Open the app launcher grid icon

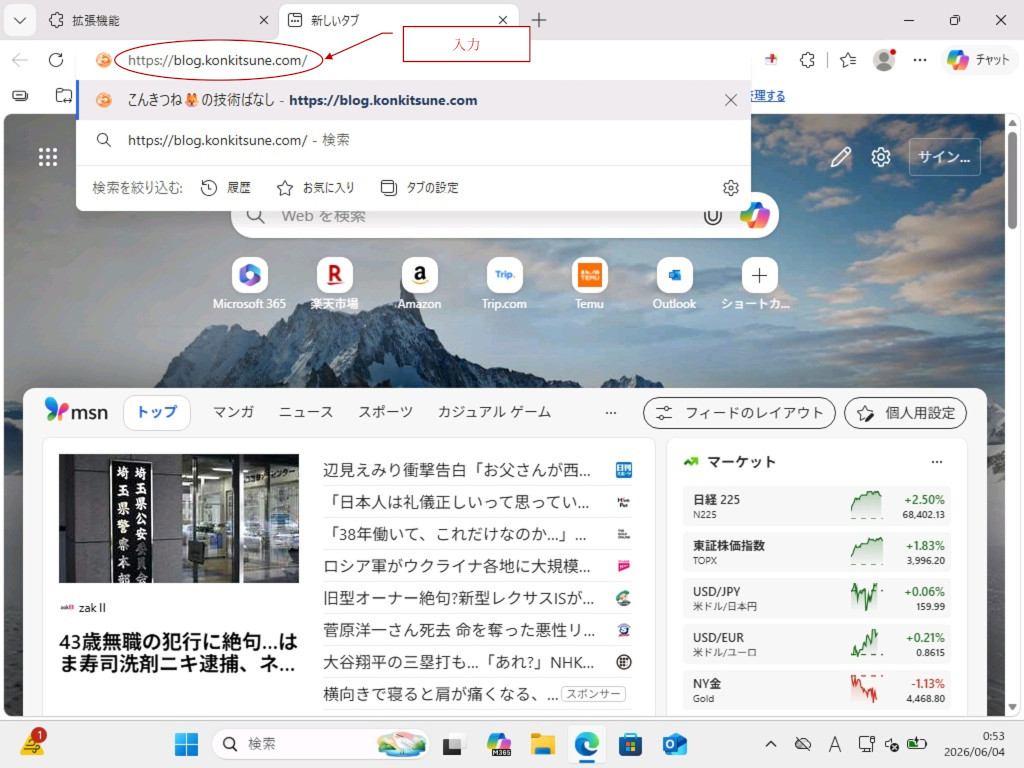point(48,157)
